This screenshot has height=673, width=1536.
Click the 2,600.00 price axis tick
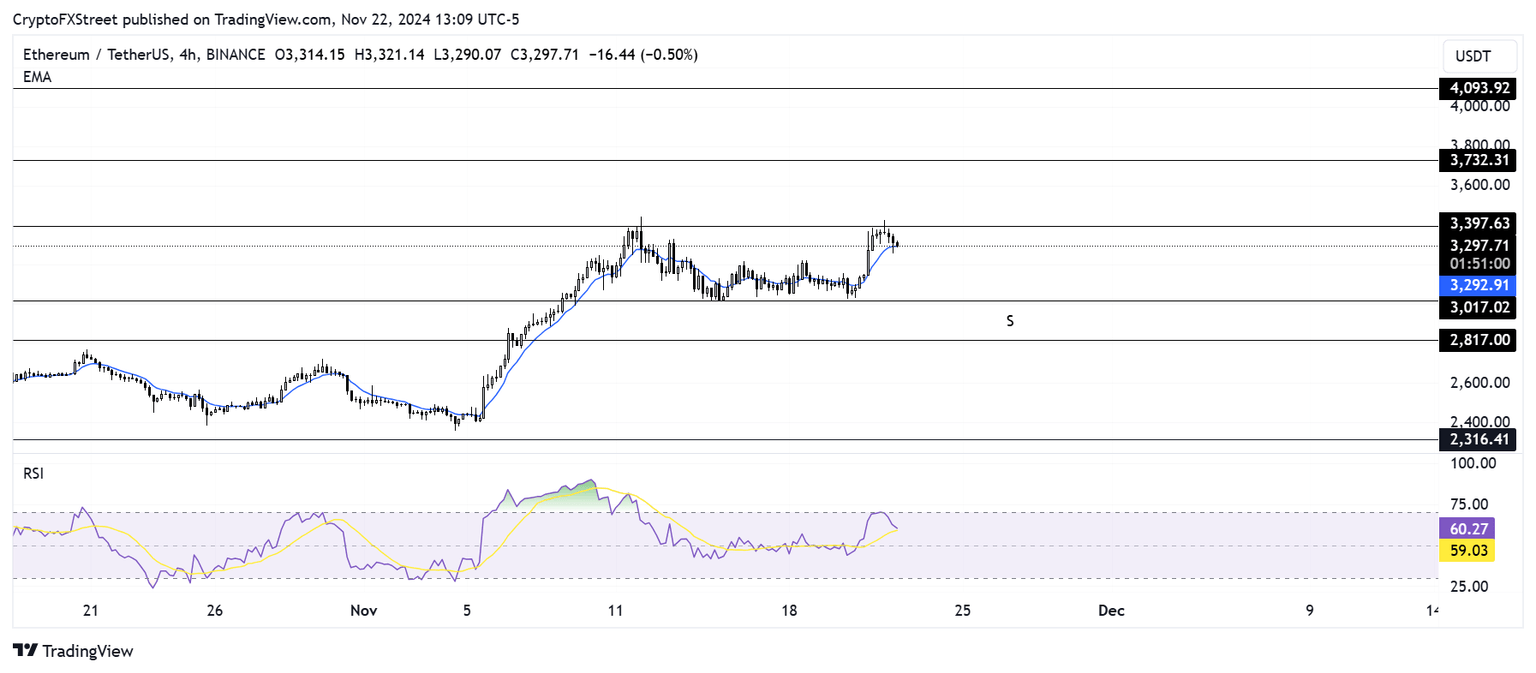(x=1479, y=382)
